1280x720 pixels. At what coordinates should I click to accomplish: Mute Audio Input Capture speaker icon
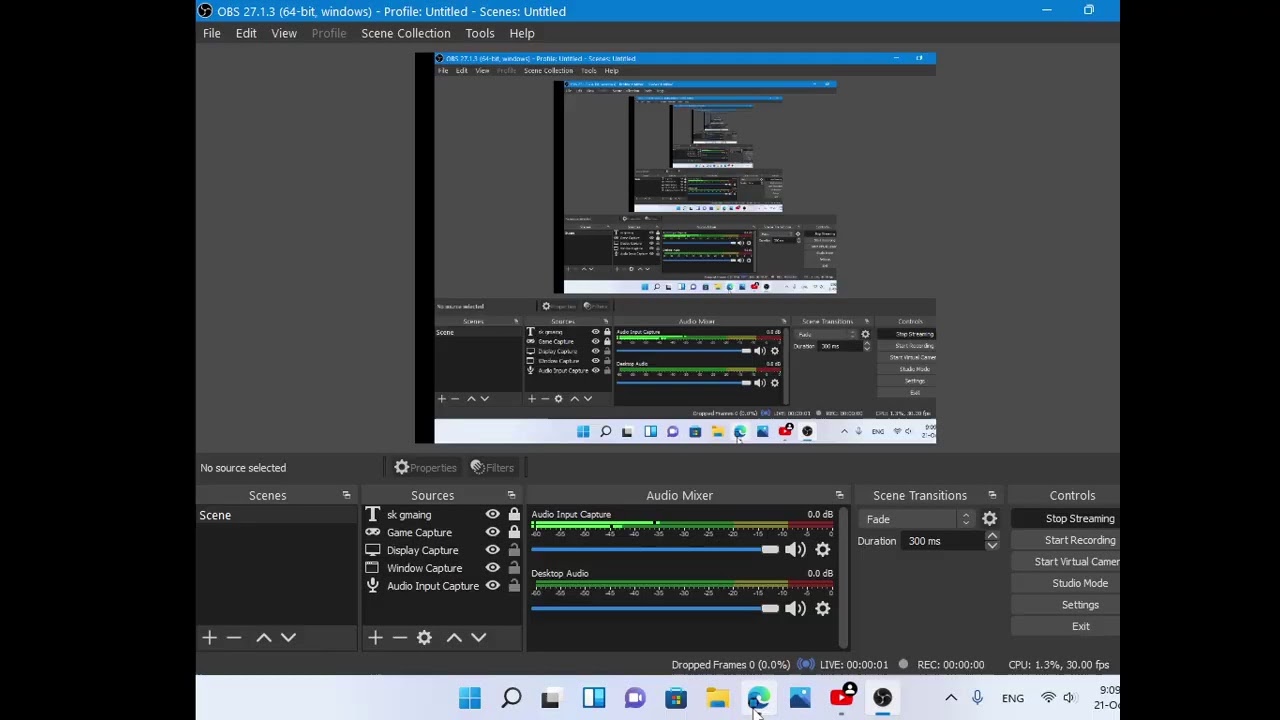coord(795,549)
